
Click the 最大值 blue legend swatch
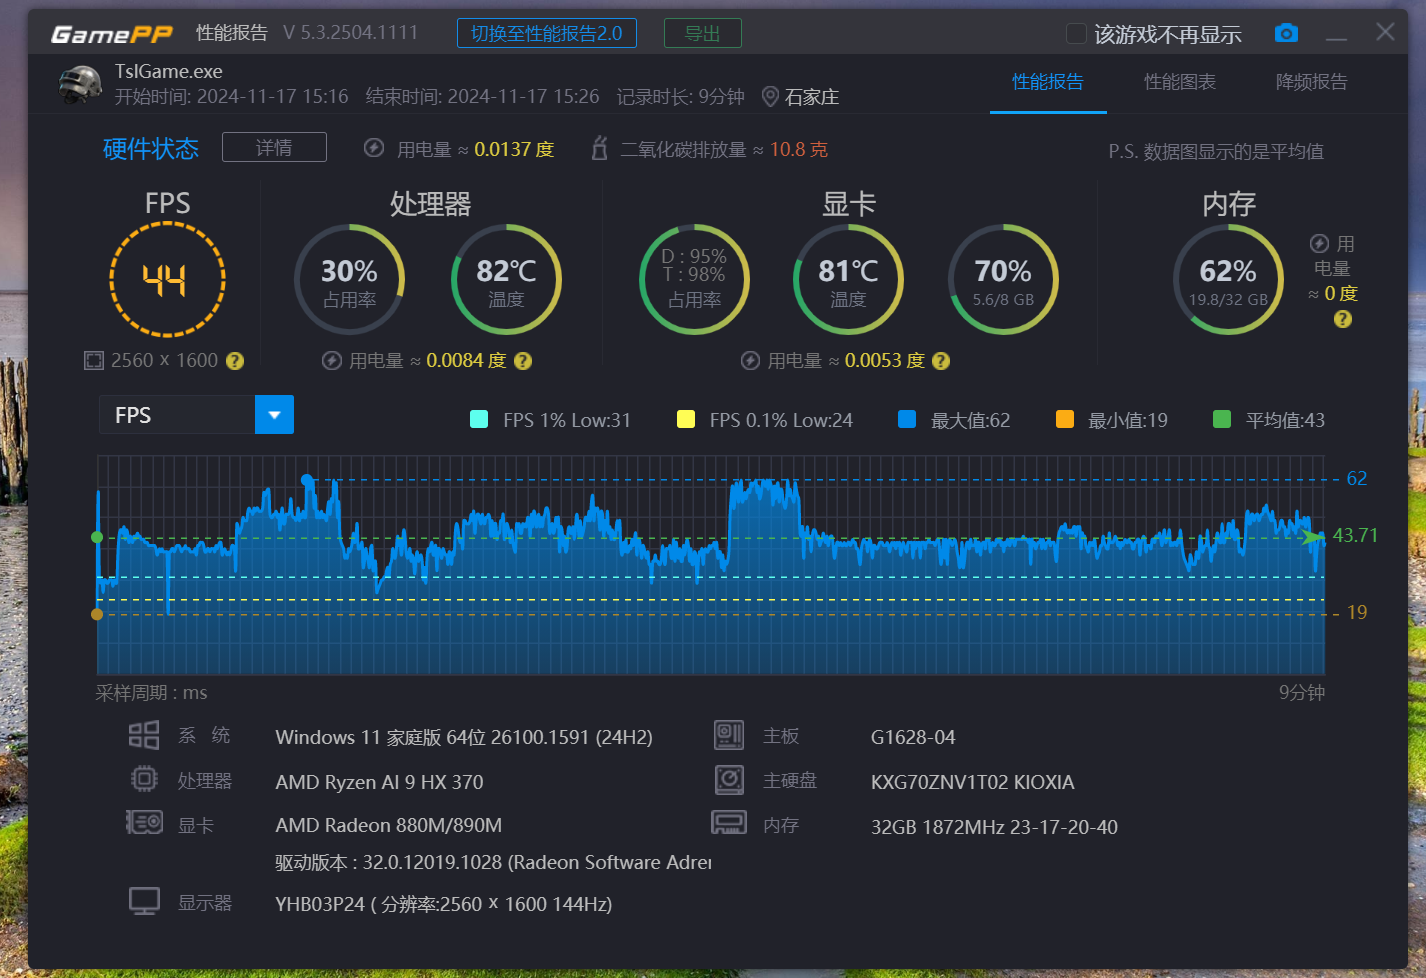click(907, 419)
